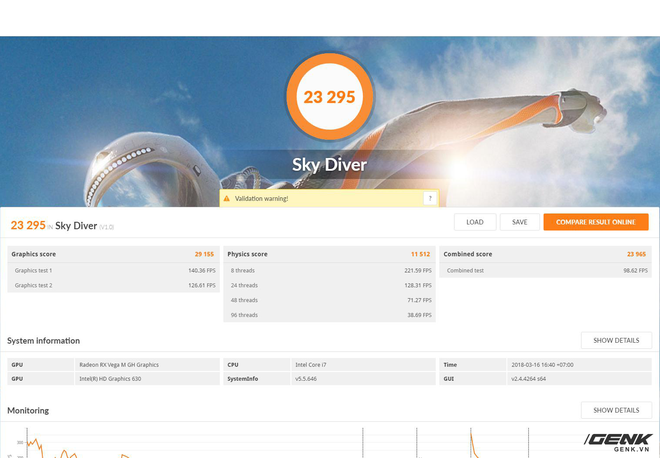Image resolution: width=660 pixels, height=458 pixels.
Task: Click the validation warning triangle icon
Action: click(226, 198)
